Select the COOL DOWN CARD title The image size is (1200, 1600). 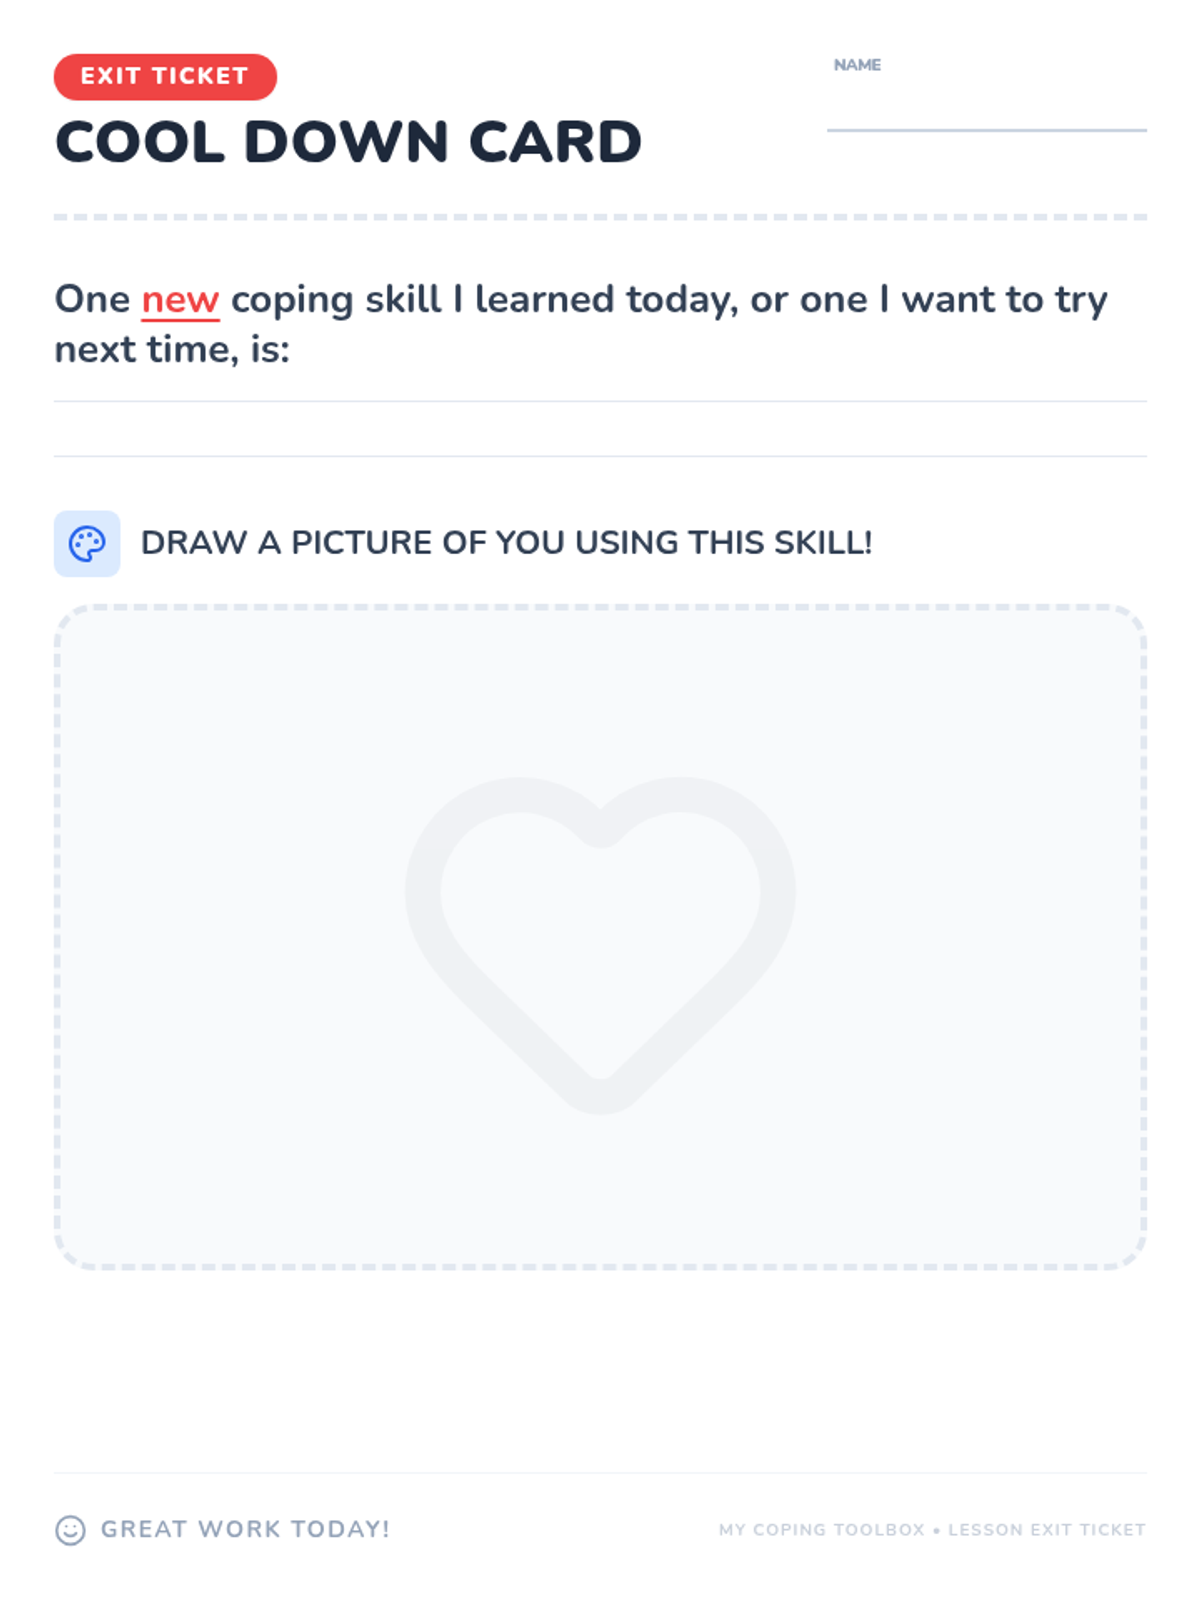(x=348, y=142)
